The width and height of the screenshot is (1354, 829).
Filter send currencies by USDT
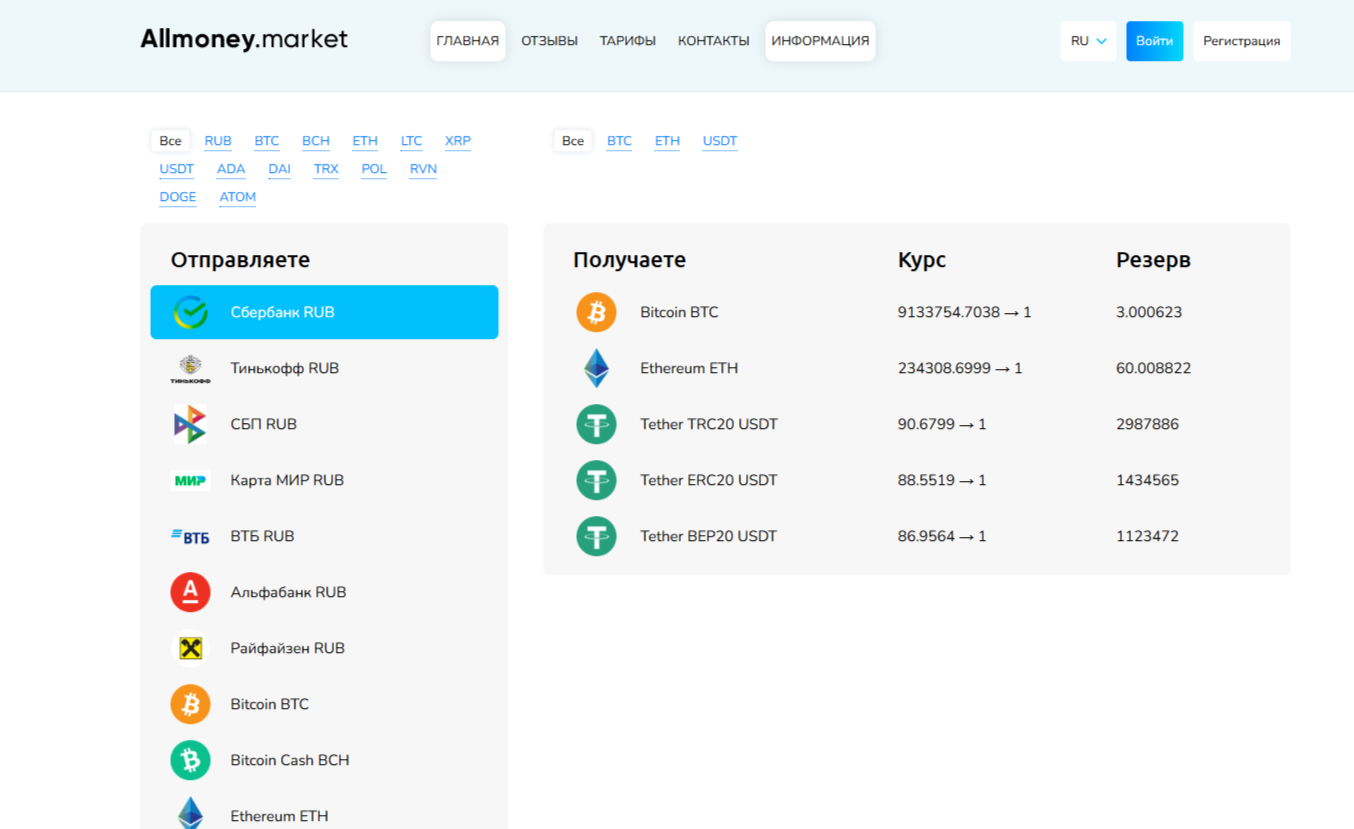[x=177, y=169]
